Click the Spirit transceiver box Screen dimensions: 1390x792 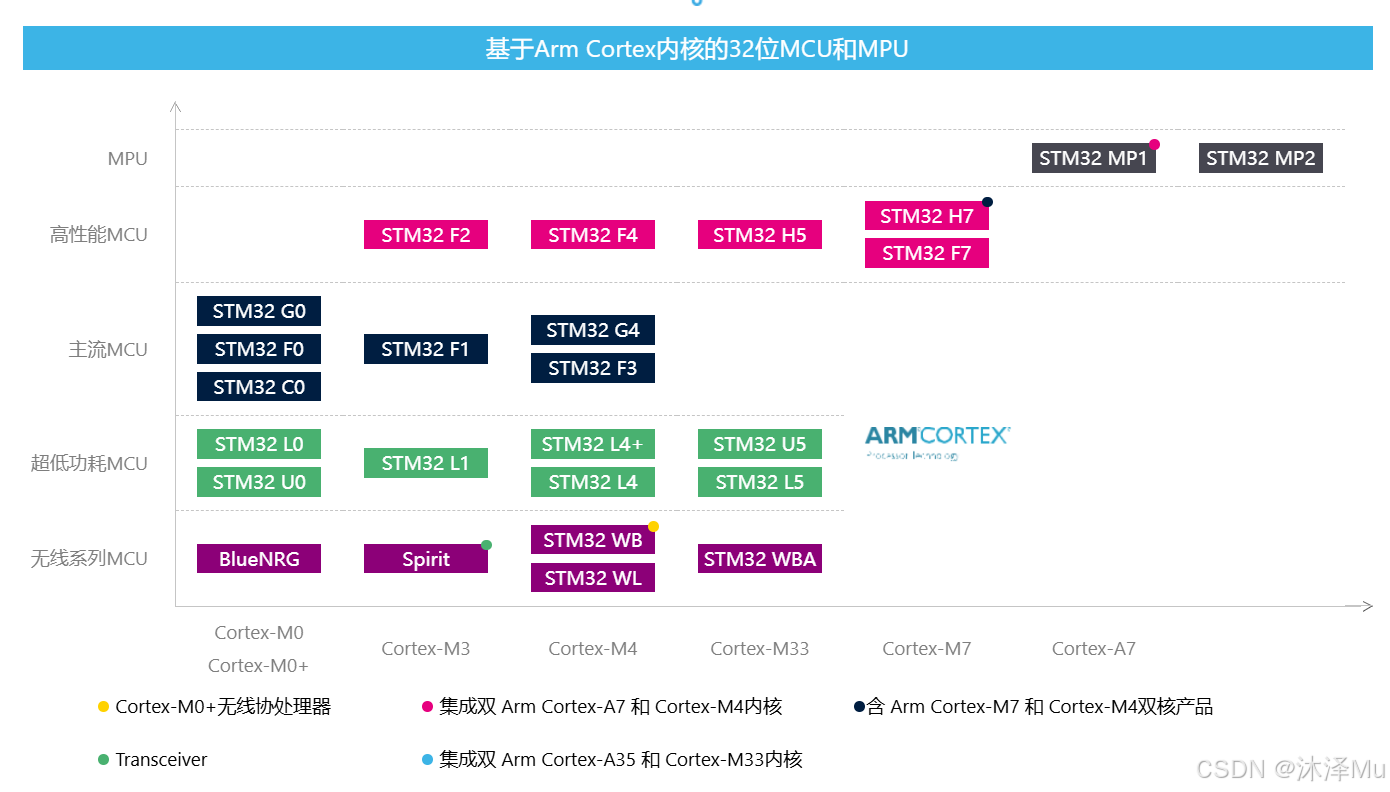pyautogui.click(x=426, y=559)
